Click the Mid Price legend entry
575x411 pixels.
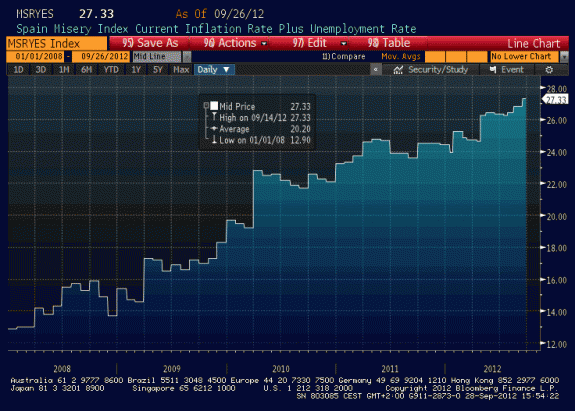(x=237, y=107)
